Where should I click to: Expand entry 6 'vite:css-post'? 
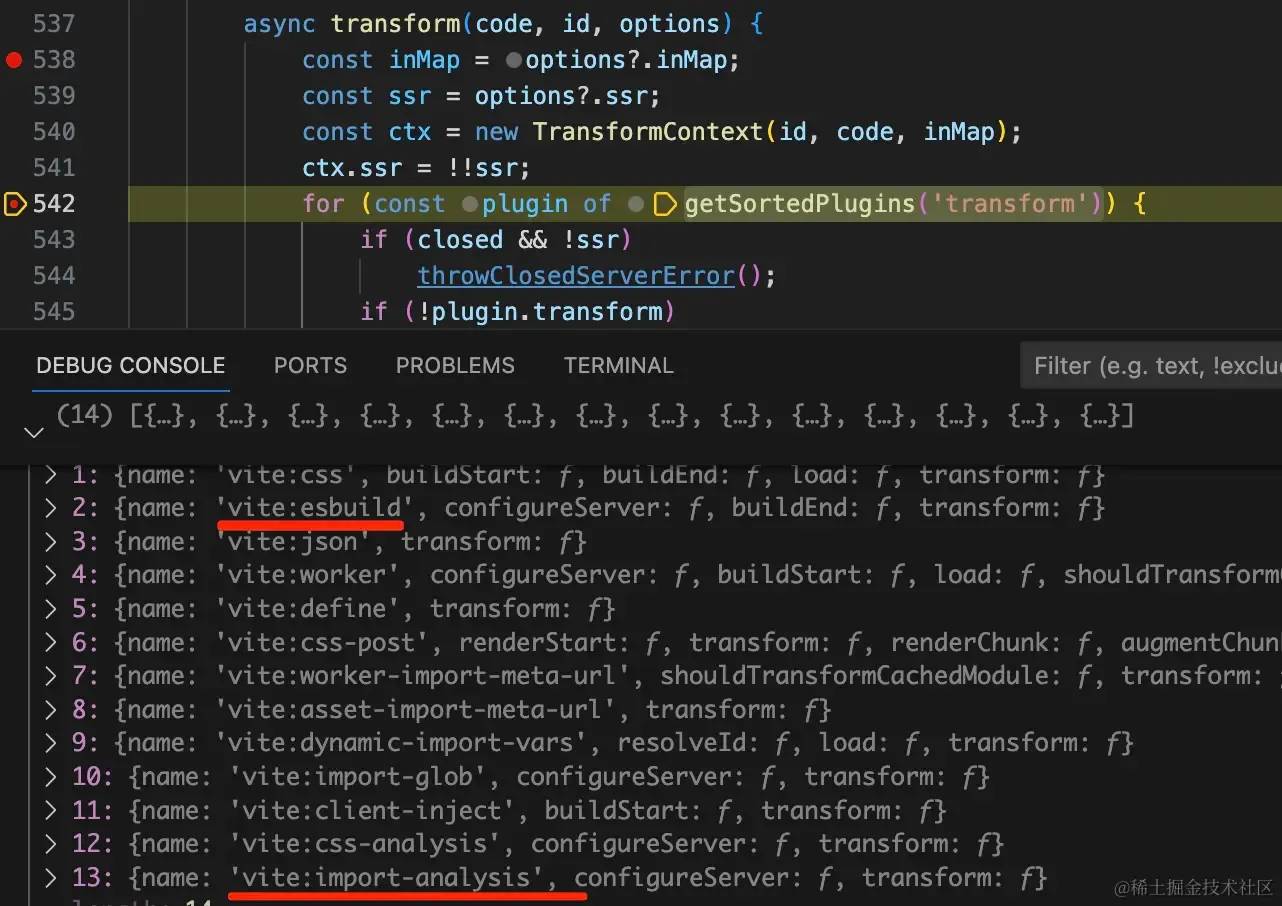click(x=51, y=642)
